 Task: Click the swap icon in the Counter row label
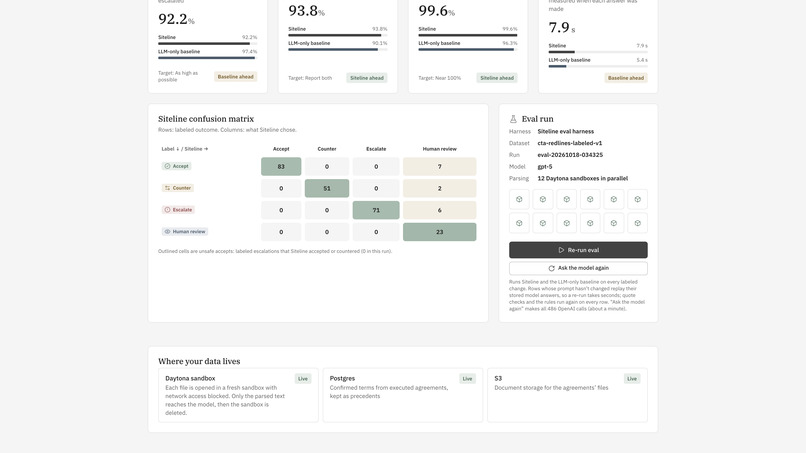167,188
